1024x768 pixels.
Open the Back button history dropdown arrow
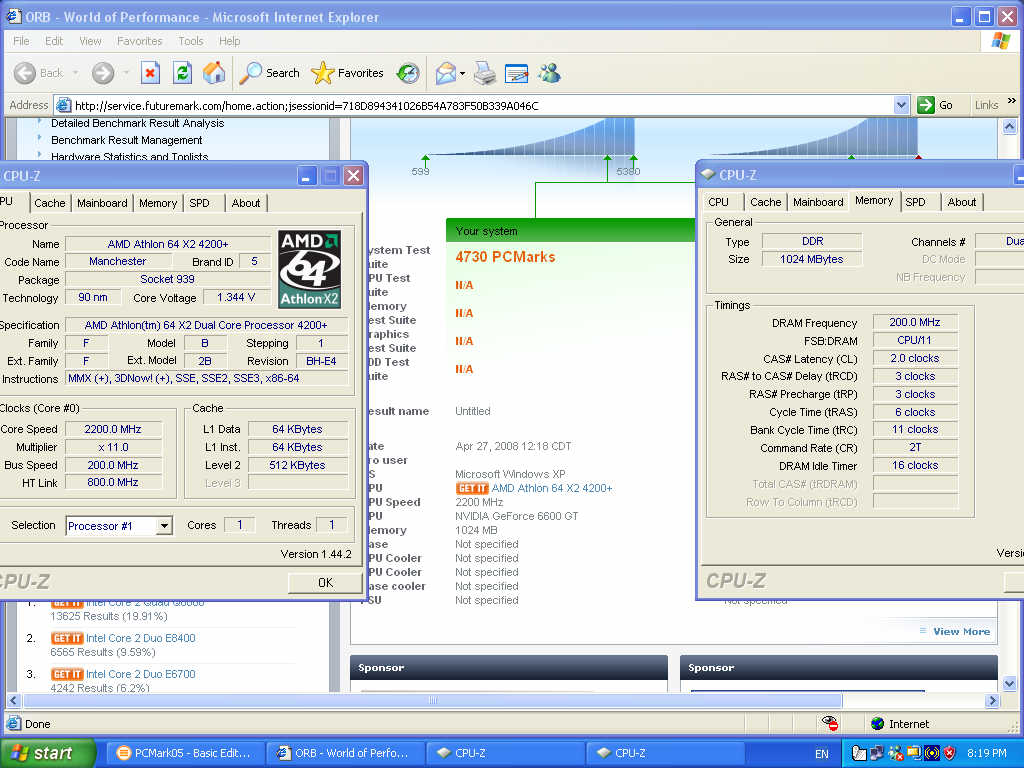[76, 73]
